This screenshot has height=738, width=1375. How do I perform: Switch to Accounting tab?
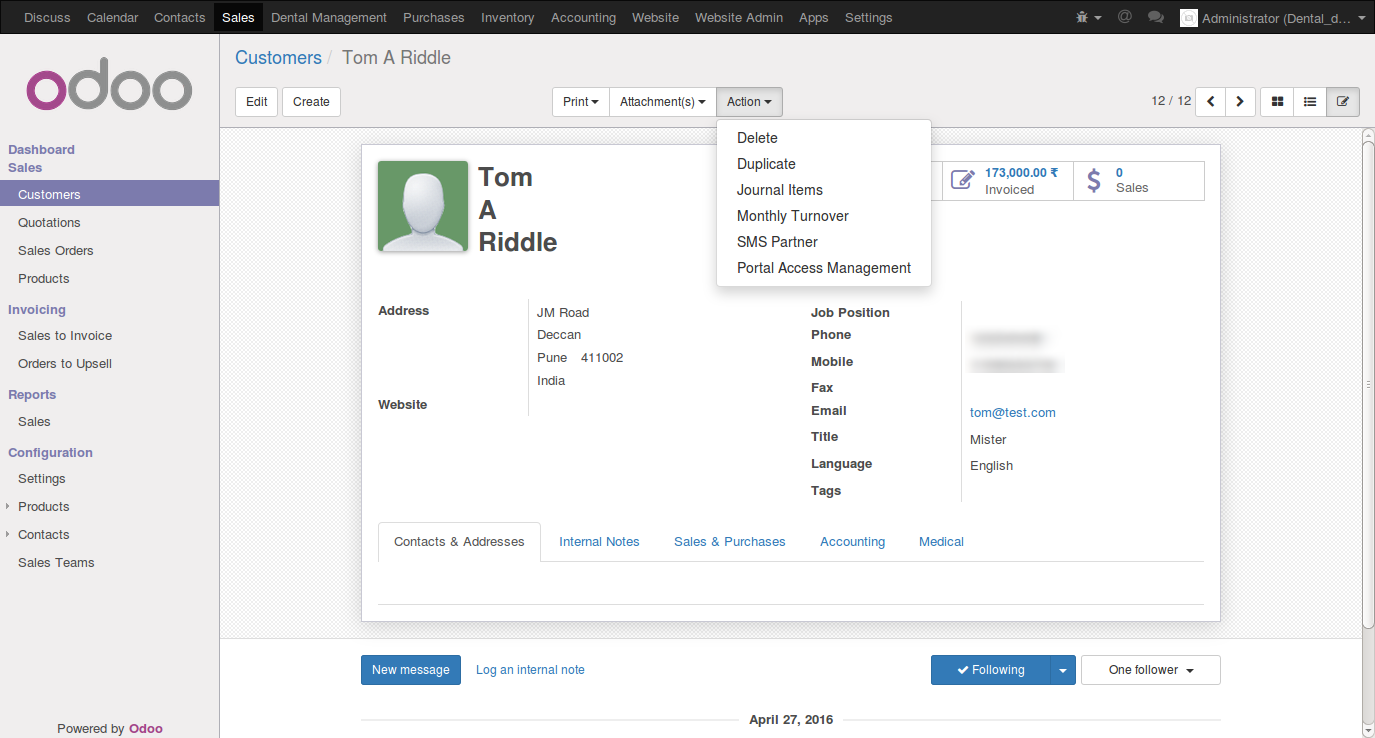click(x=852, y=542)
